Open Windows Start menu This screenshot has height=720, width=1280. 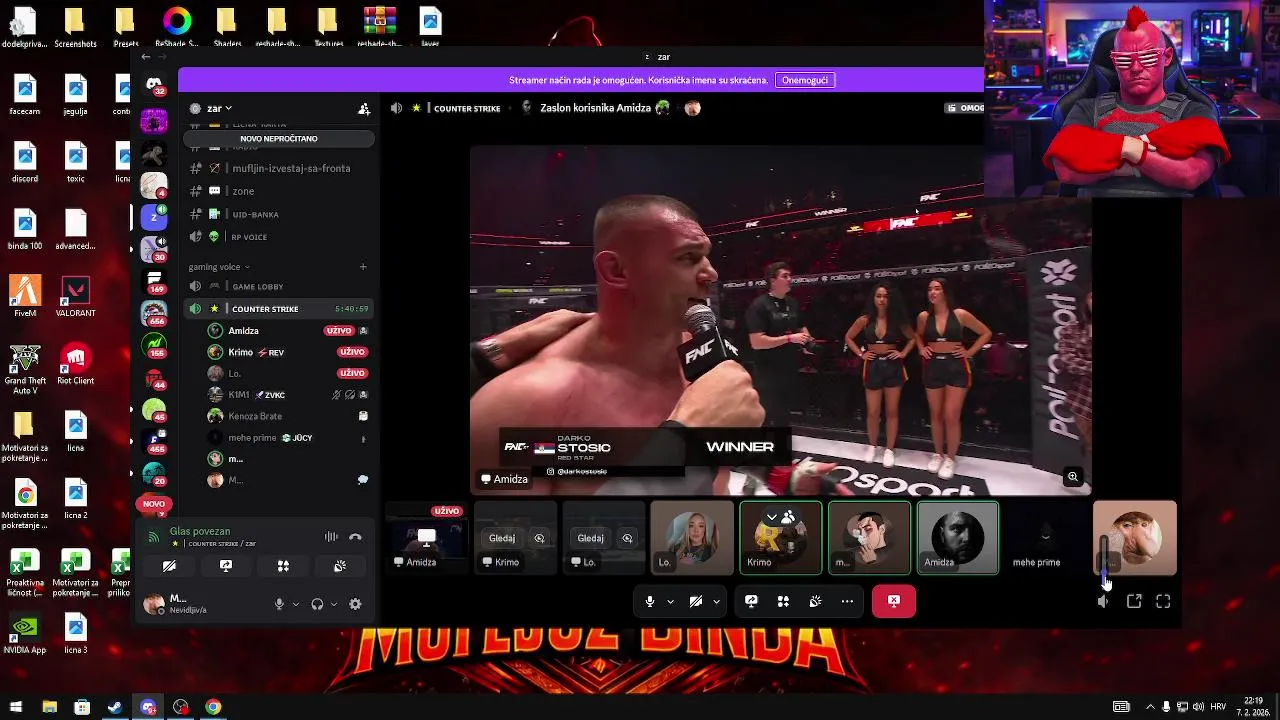point(17,707)
